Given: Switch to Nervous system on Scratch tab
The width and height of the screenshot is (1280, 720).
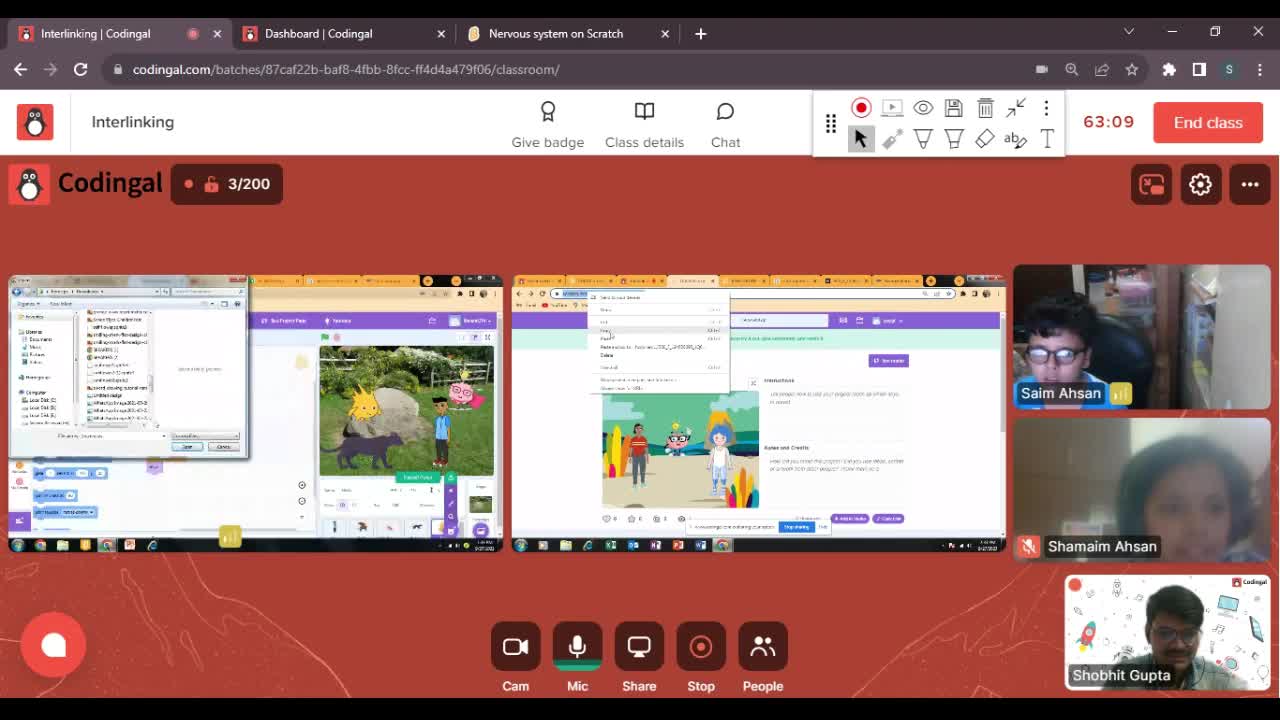Looking at the screenshot, I should click(x=555, y=33).
